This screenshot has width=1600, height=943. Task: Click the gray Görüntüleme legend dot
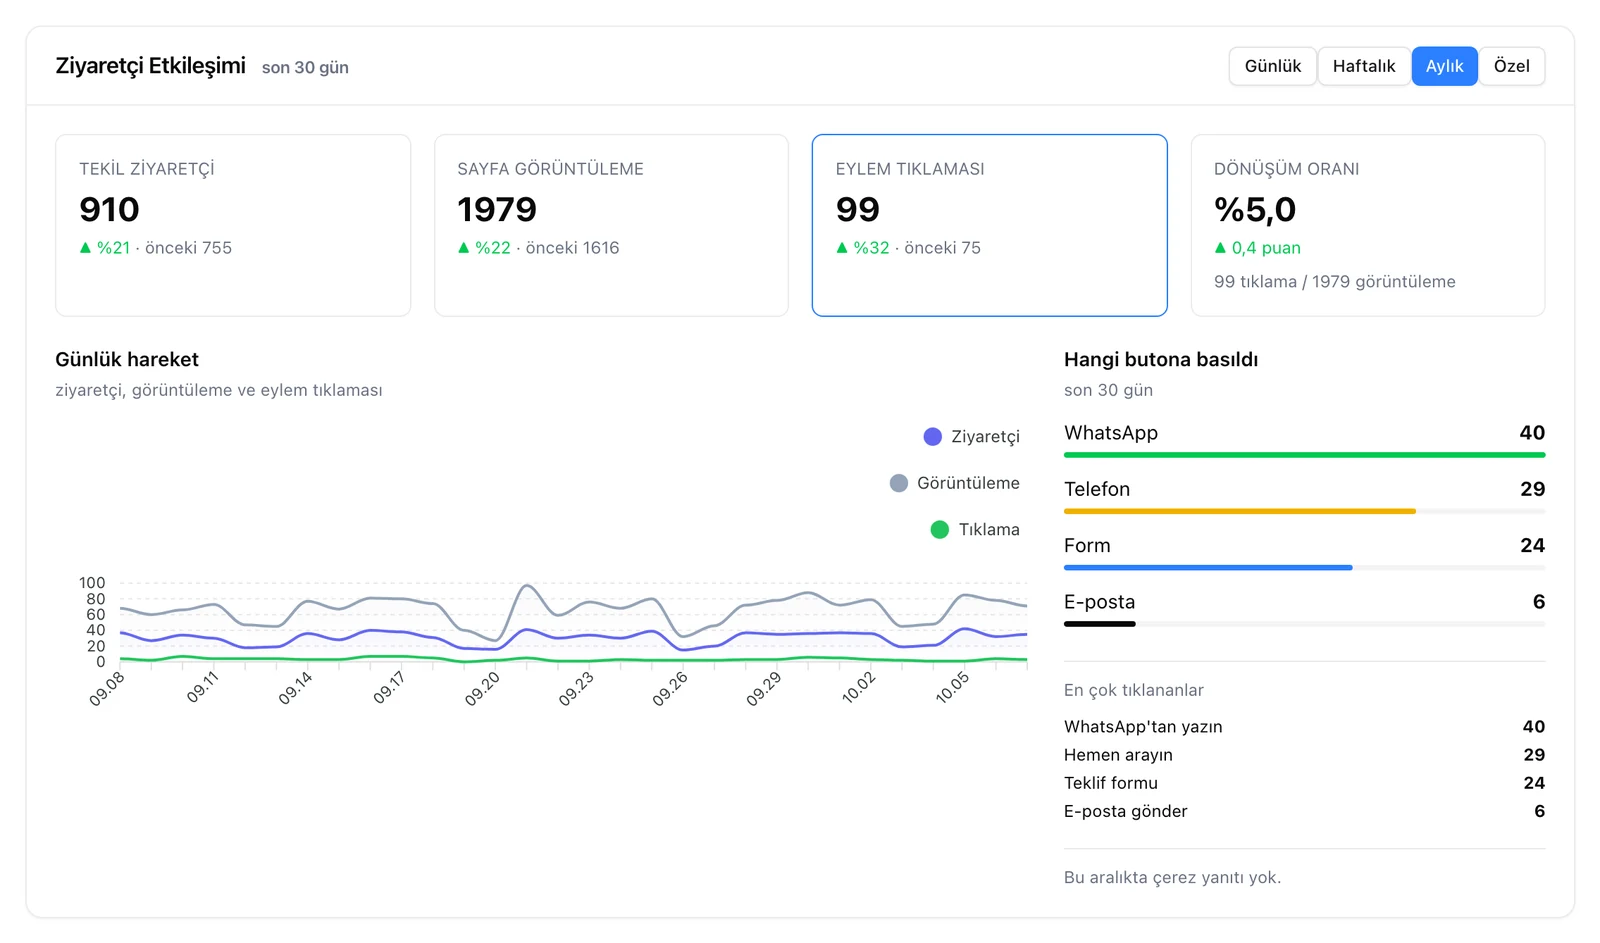[898, 483]
